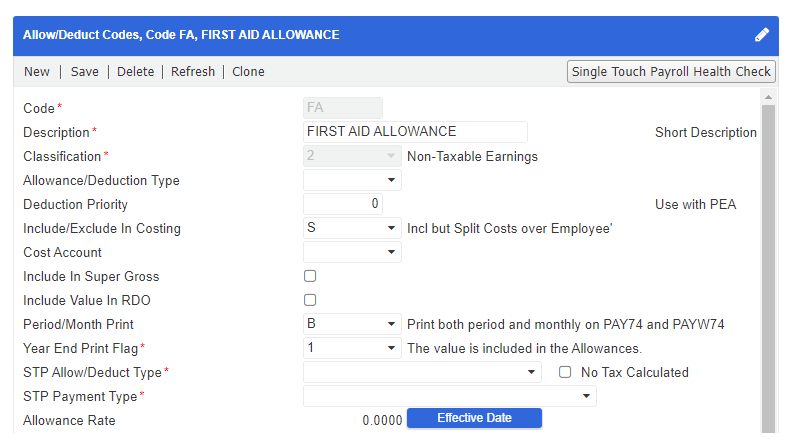This screenshot has width=794, height=443.
Task: Click Clone in the toolbar
Action: [249, 72]
